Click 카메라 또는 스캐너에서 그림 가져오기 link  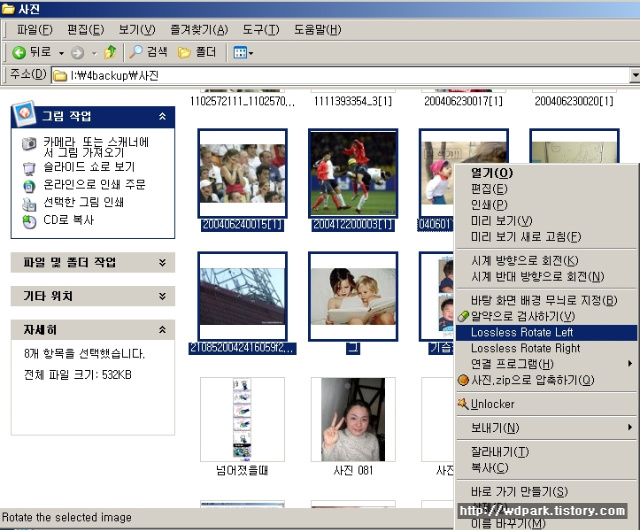[x=96, y=147]
